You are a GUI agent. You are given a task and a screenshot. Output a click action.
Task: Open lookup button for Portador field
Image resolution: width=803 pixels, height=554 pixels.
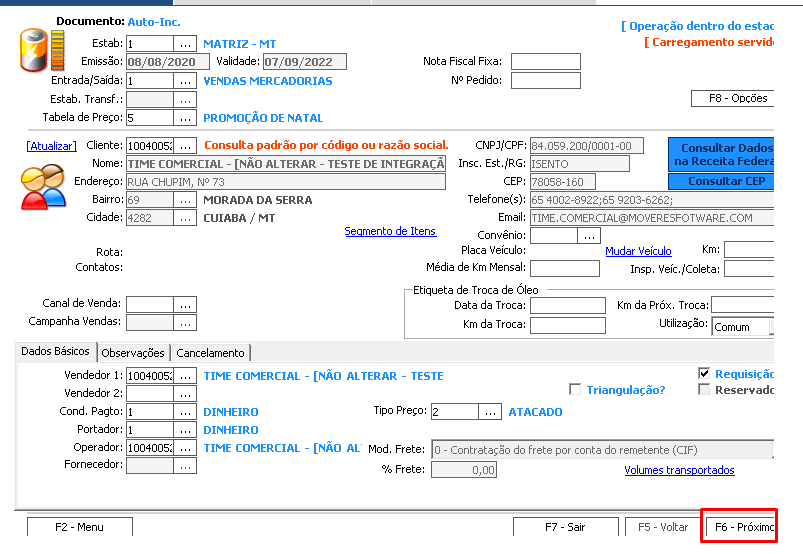tap(185, 430)
